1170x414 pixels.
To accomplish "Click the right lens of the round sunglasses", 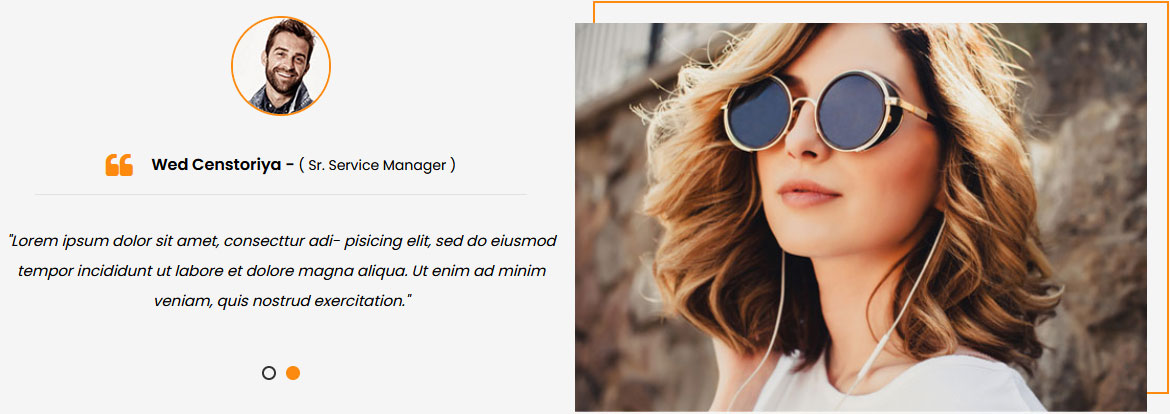I will 852,110.
